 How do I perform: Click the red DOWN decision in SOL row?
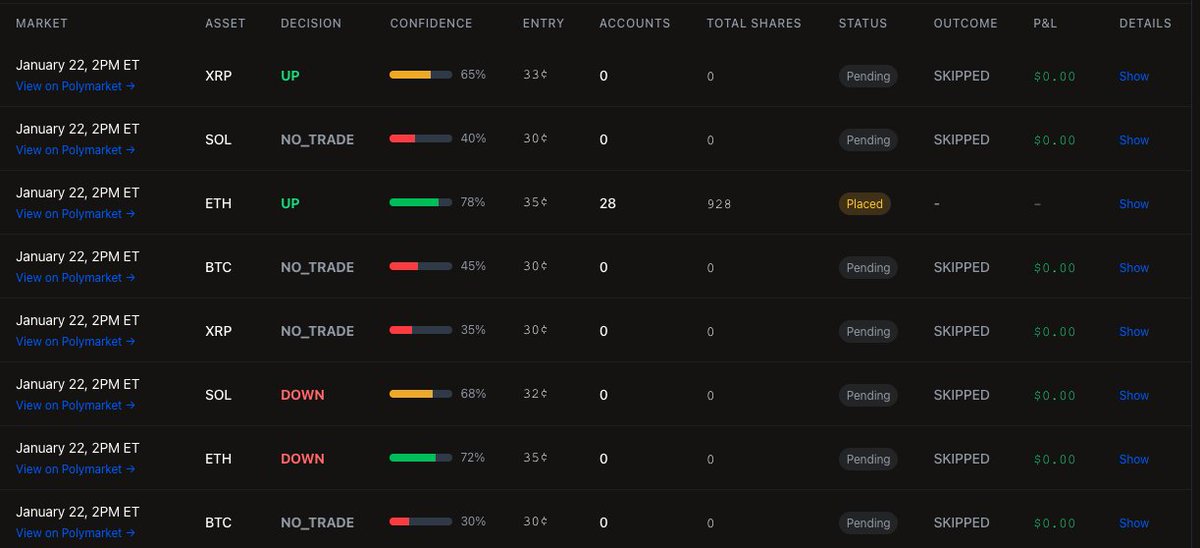[x=303, y=395]
